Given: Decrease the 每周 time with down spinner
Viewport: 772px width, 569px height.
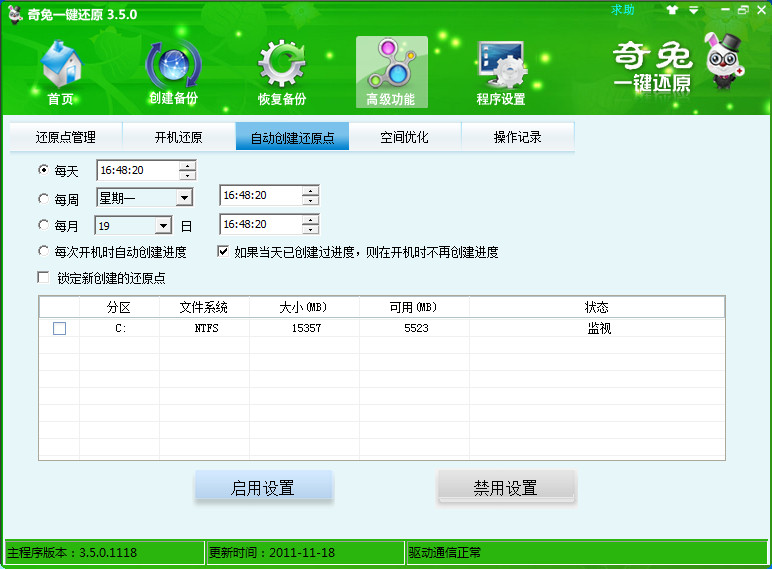Looking at the screenshot, I should (311, 200).
